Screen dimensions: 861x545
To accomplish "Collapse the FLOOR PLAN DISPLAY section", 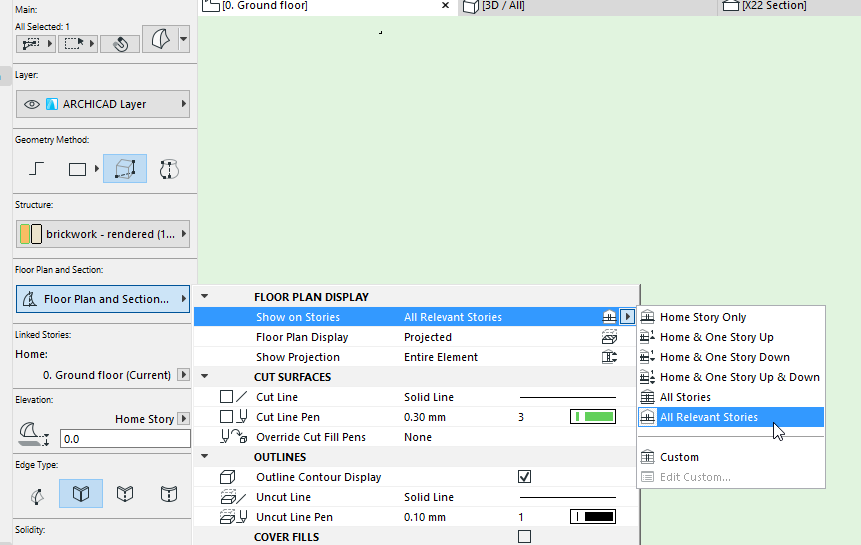I will 204,296.
